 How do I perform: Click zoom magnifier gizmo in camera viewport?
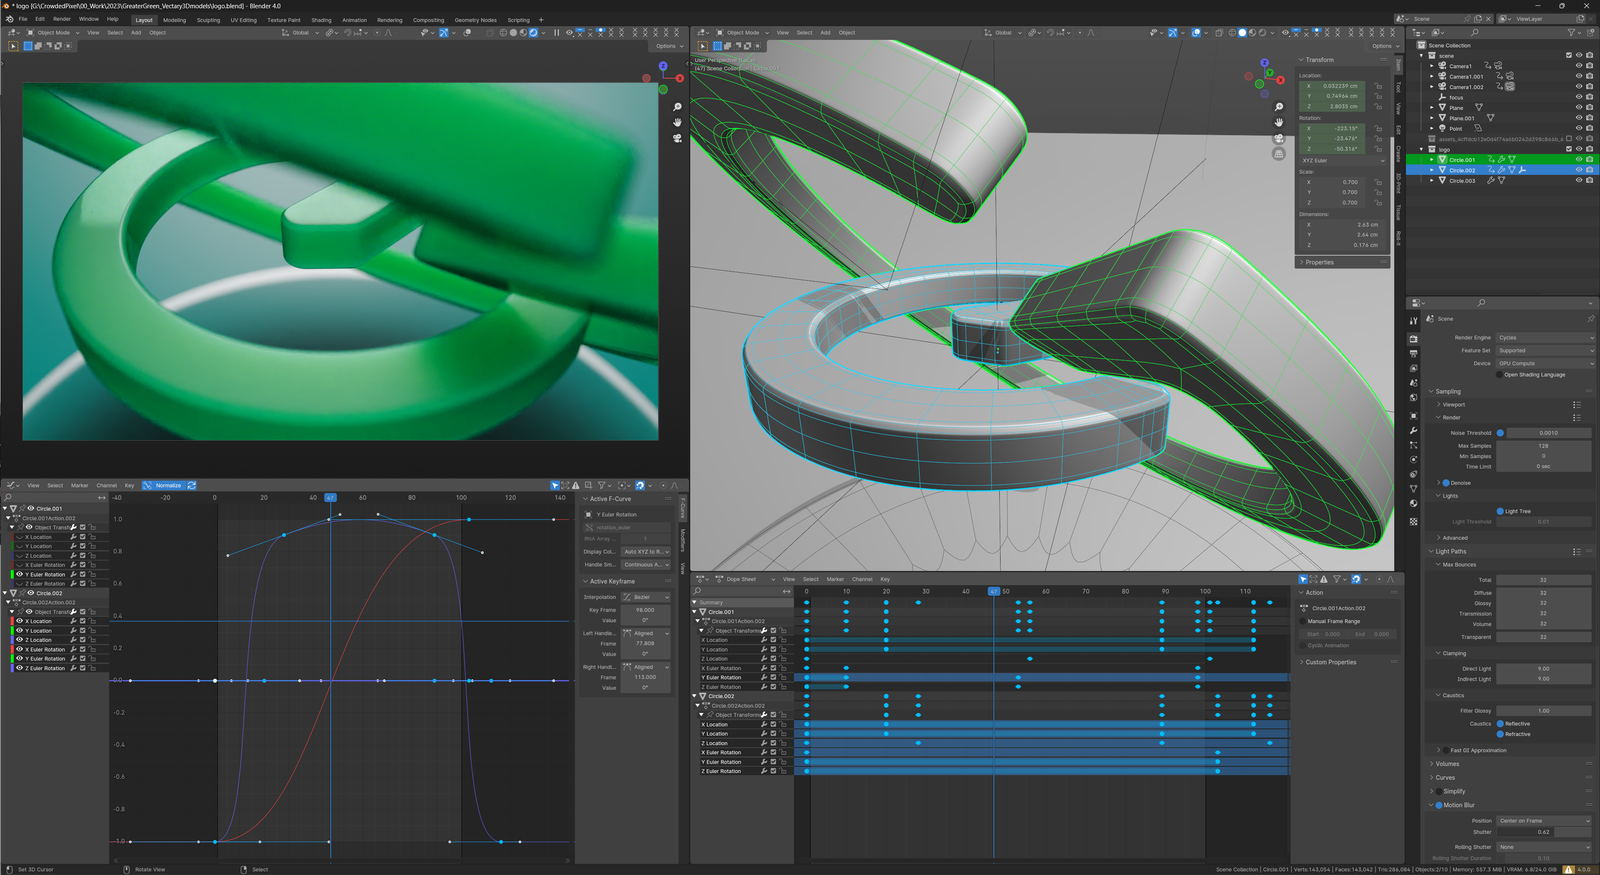[x=677, y=107]
